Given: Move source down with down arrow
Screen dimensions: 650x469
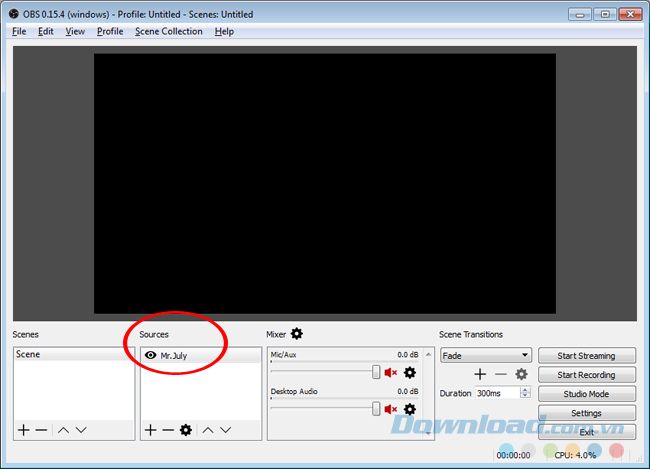Looking at the screenshot, I should (226, 430).
